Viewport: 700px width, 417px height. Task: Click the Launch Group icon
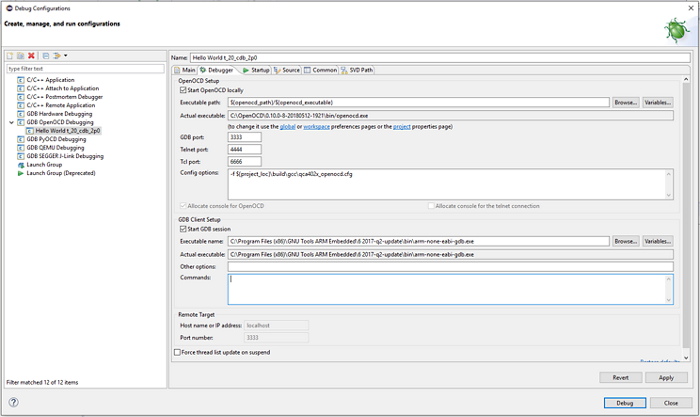(x=21, y=165)
